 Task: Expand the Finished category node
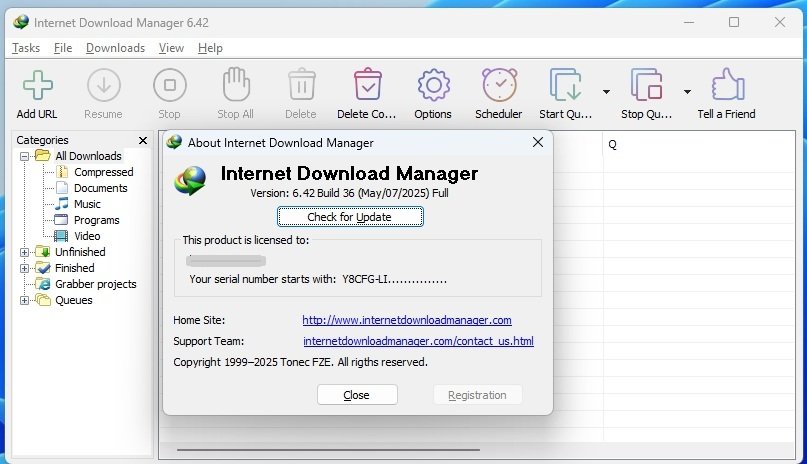pos(24,268)
